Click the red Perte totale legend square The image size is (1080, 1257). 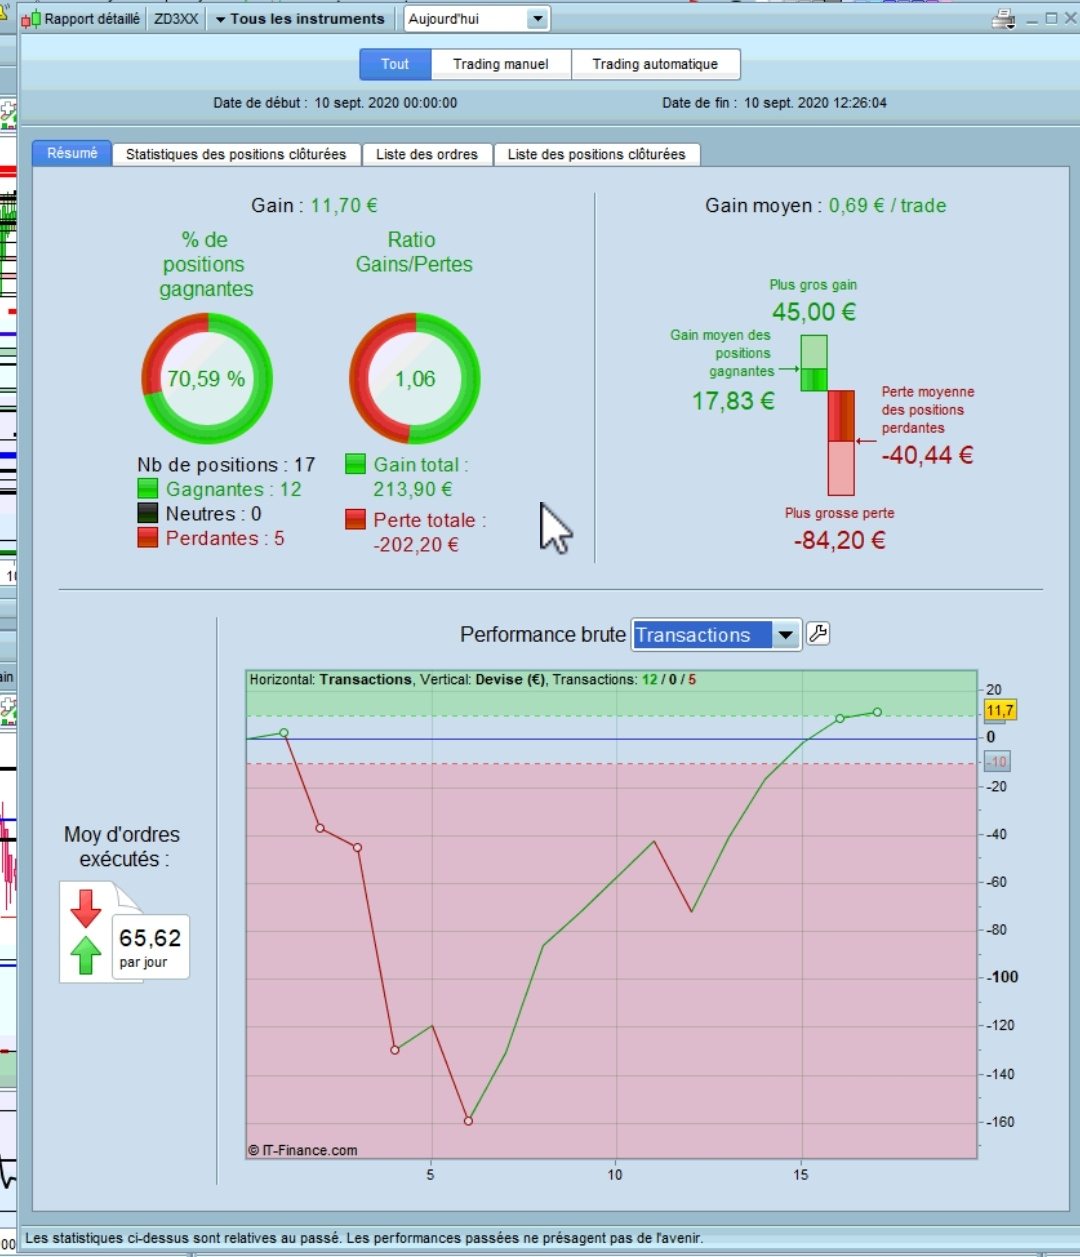click(355, 519)
